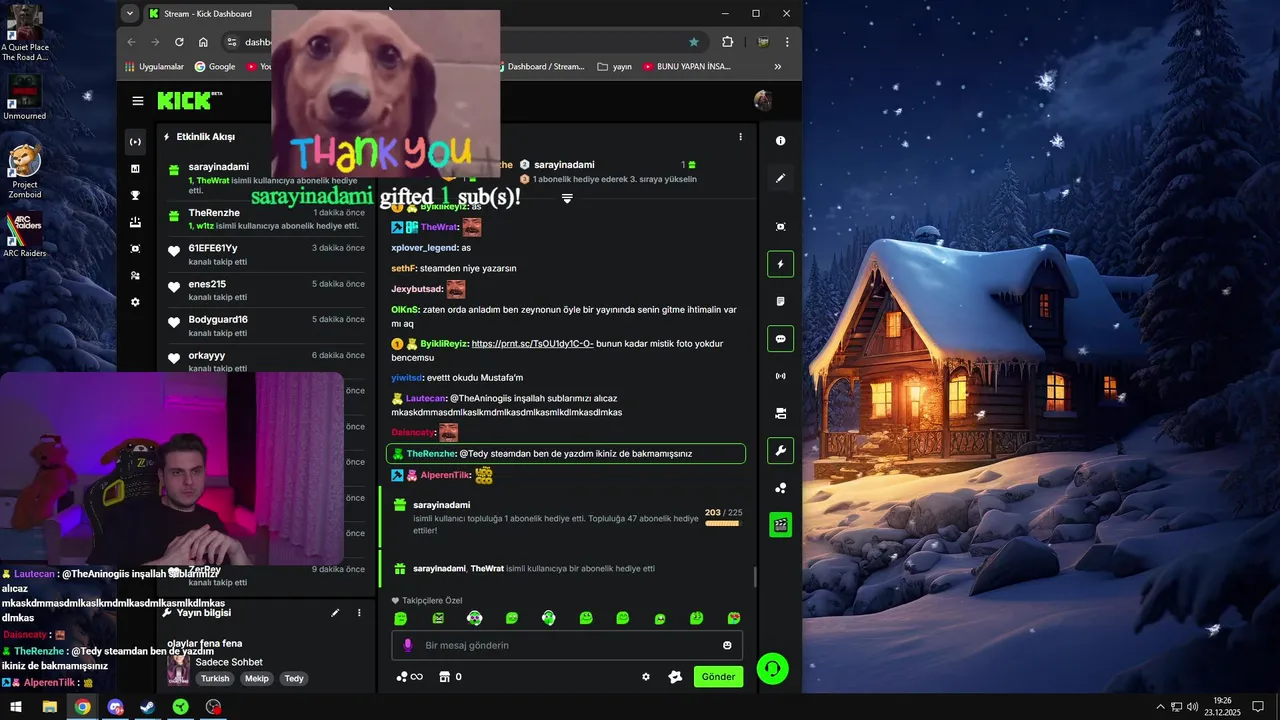Go to Chrome home page
The height and width of the screenshot is (720, 1280).
(x=203, y=42)
